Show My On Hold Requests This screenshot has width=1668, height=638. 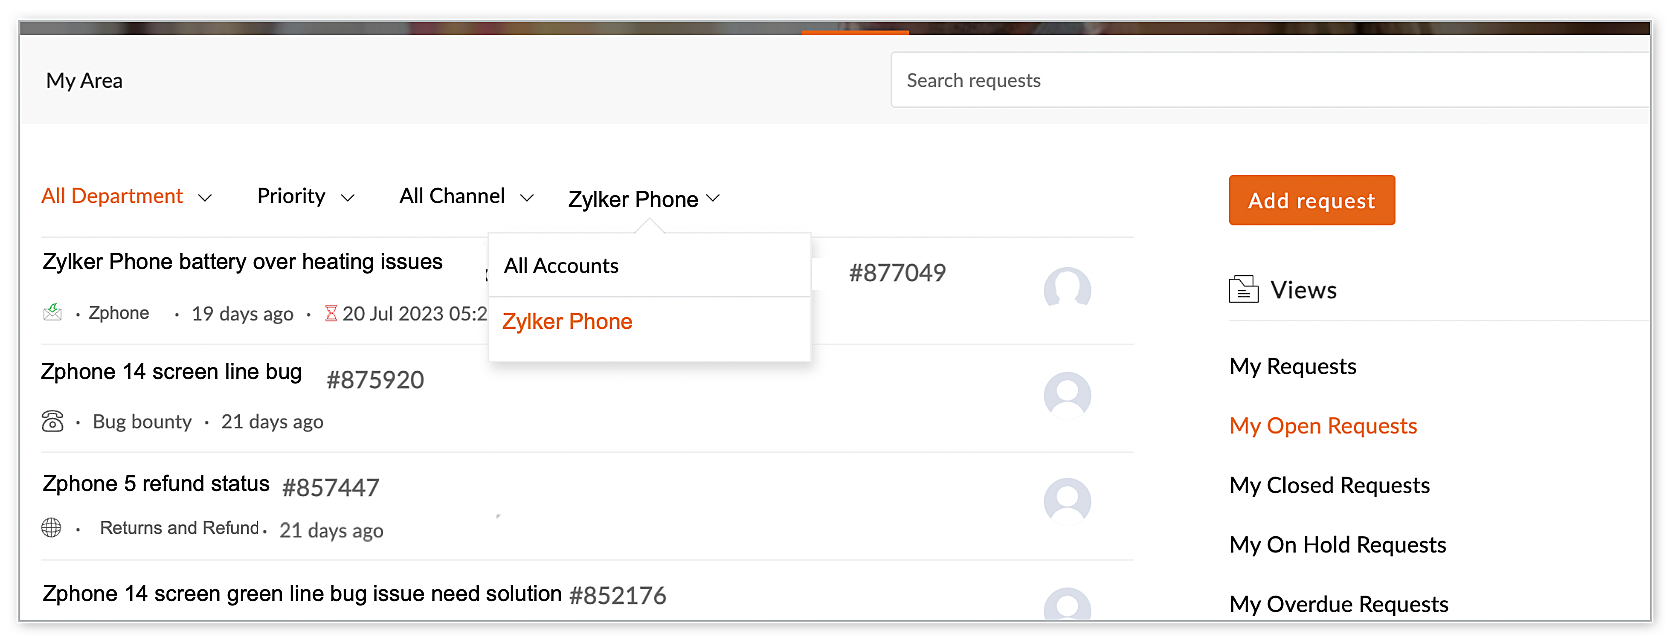click(1337, 545)
